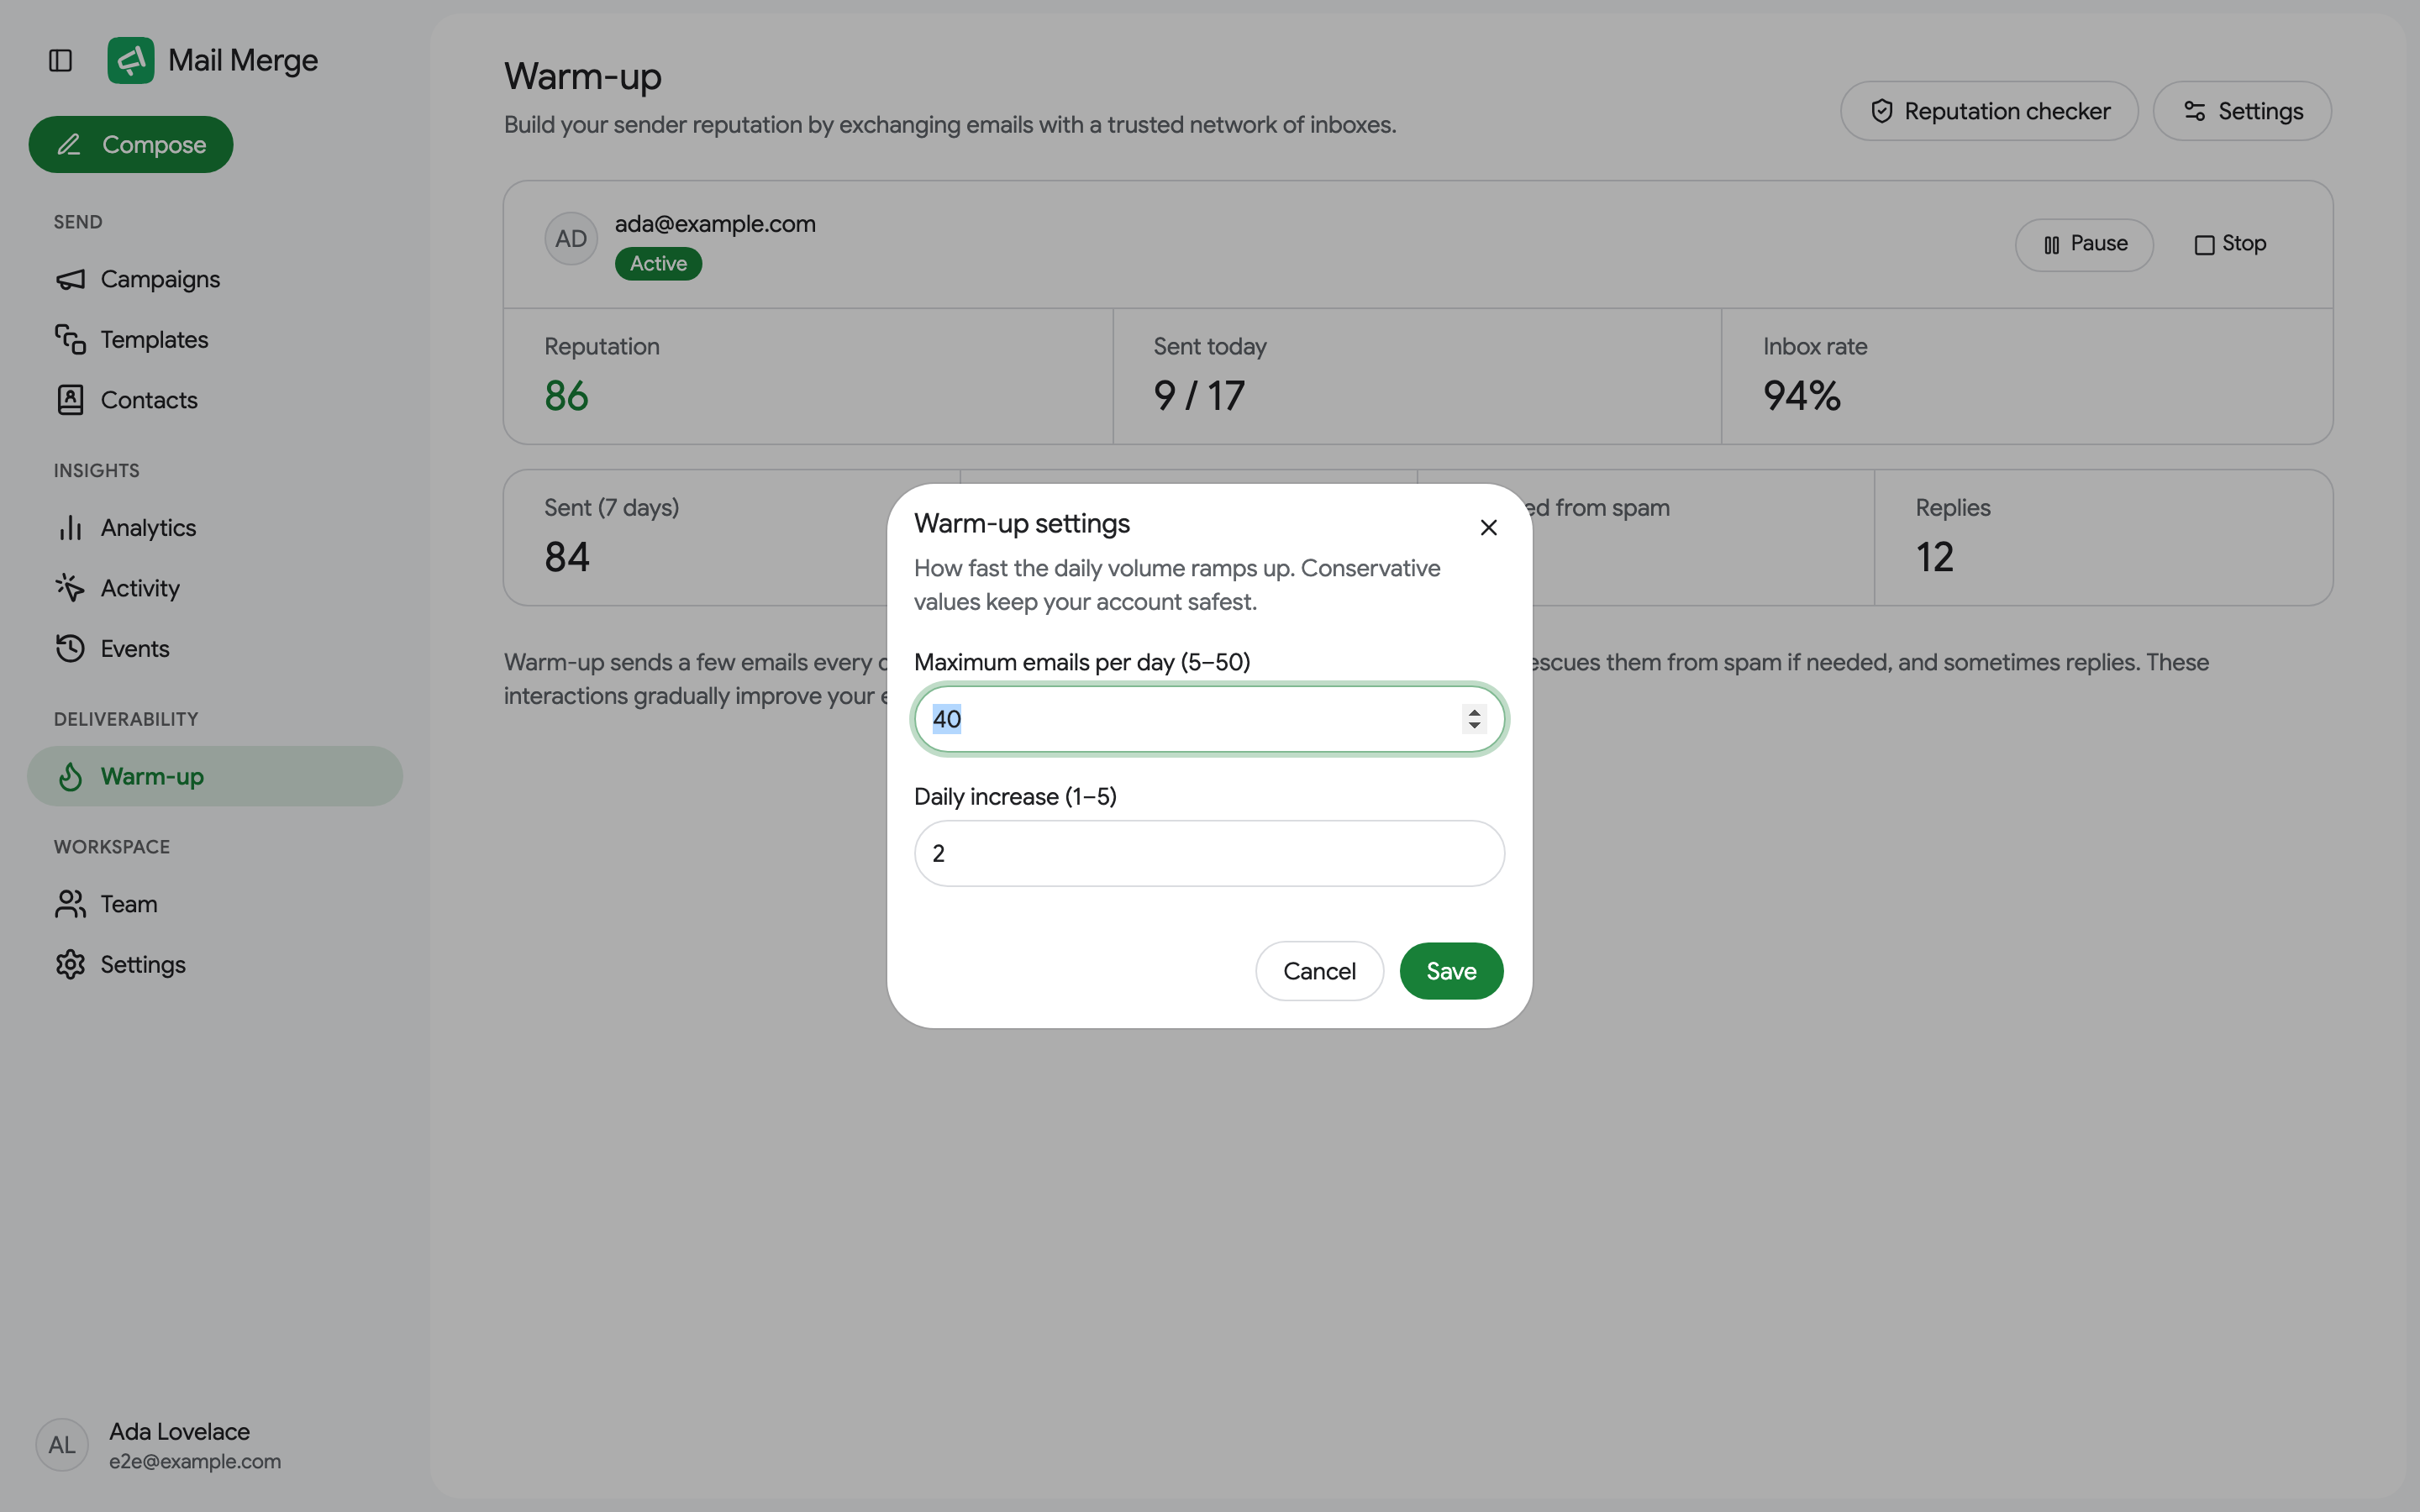Click the e2e@example.com profile email
The height and width of the screenshot is (1512, 2420).
tap(195, 1461)
